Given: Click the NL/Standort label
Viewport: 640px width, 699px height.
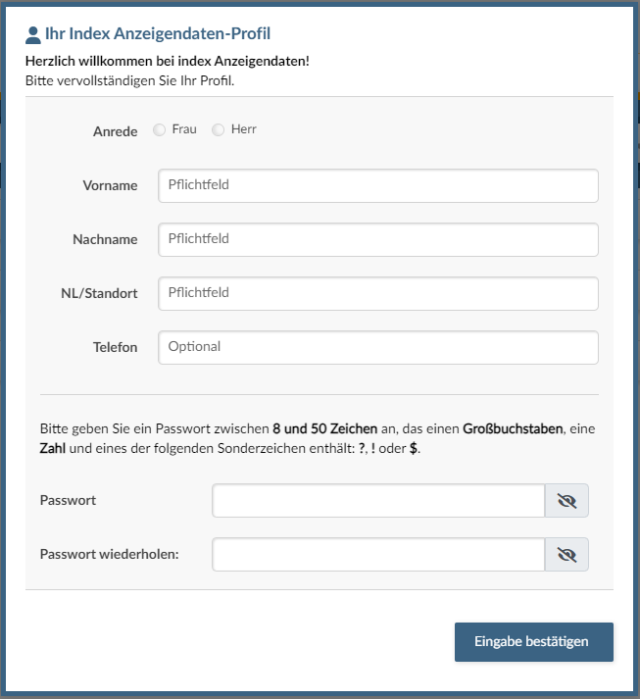Looking at the screenshot, I should (x=99, y=294).
